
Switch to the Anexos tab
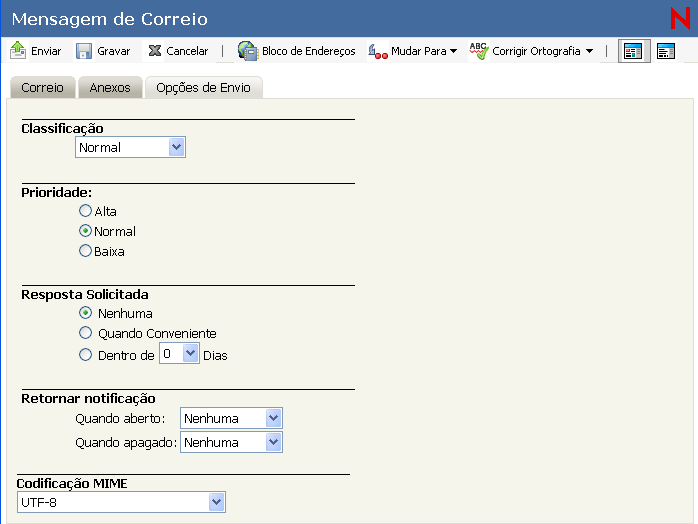pos(110,88)
